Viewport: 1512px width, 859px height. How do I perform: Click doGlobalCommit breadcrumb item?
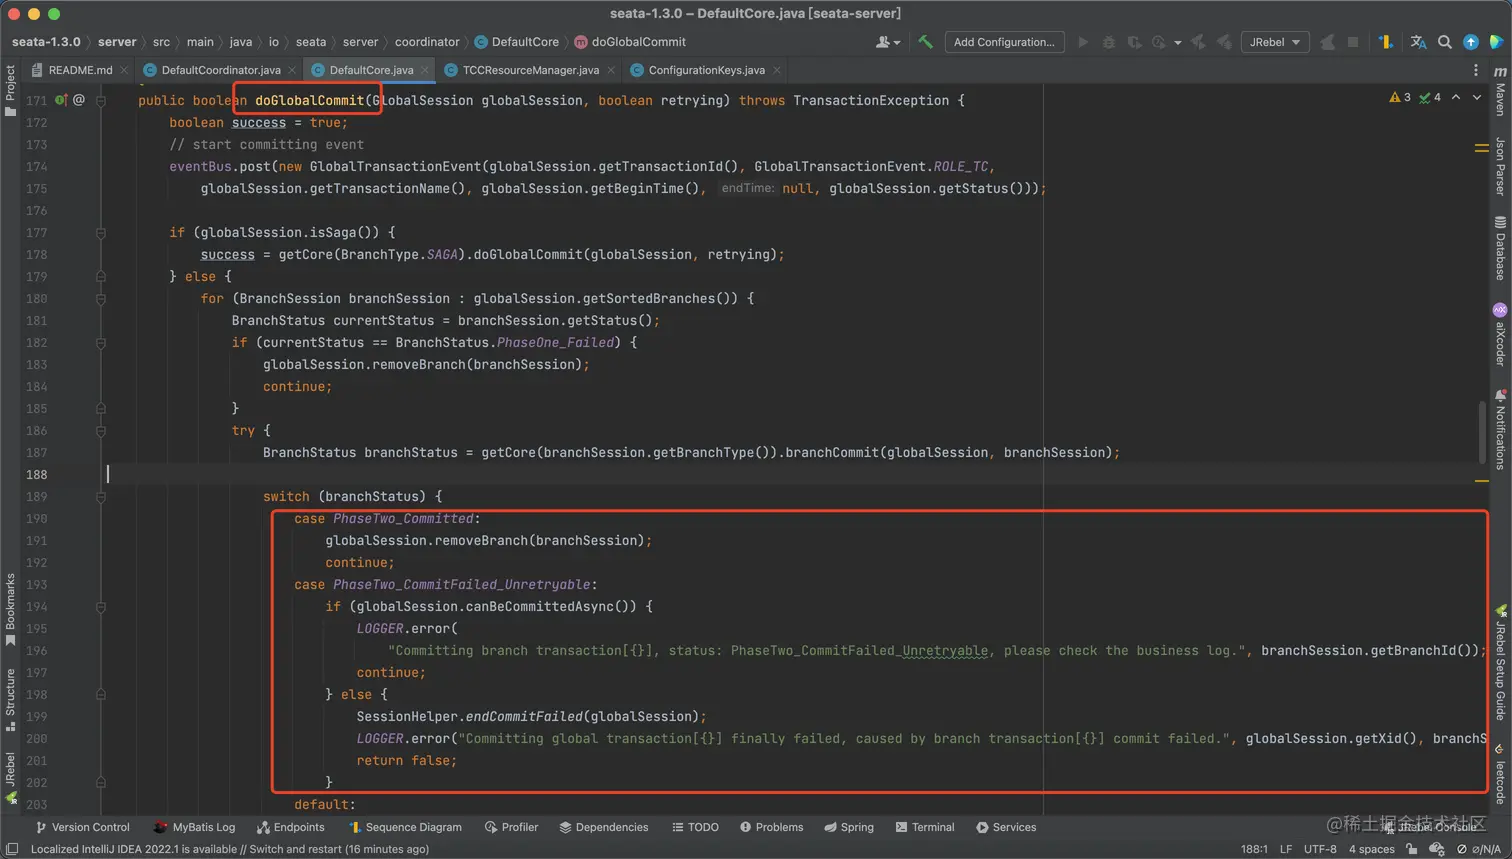630,42
